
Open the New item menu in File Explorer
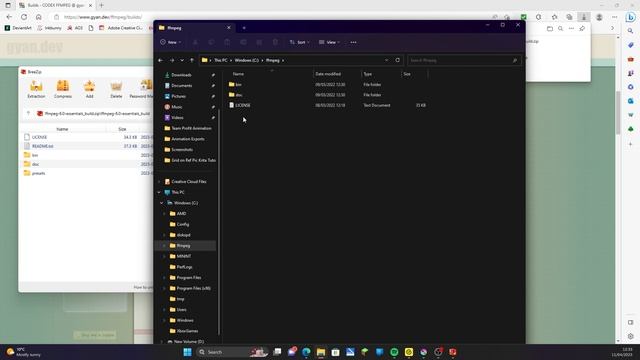171,42
